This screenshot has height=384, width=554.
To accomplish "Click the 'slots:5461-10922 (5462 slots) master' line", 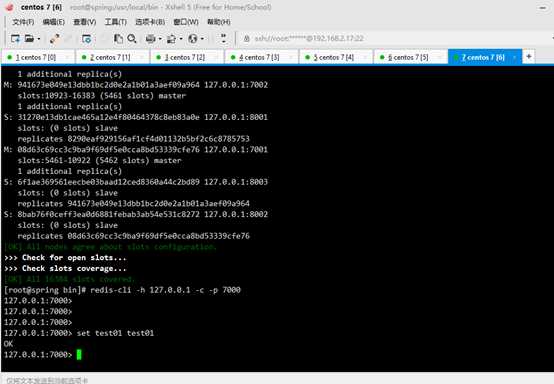I will 99,160.
